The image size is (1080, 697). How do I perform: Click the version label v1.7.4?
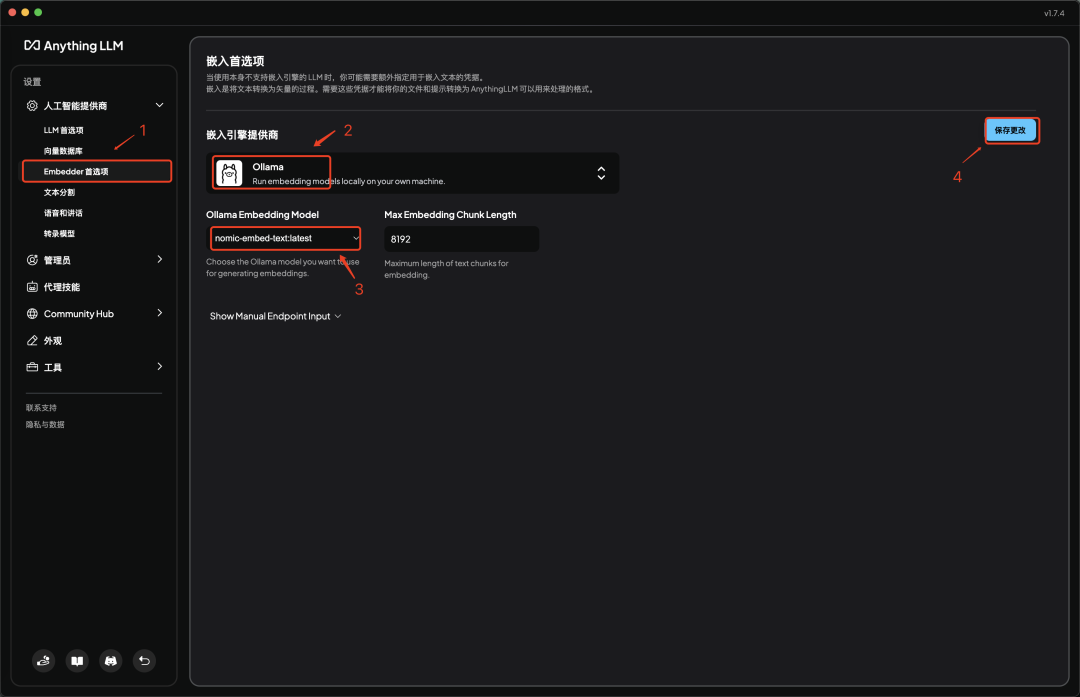pyautogui.click(x=1054, y=13)
